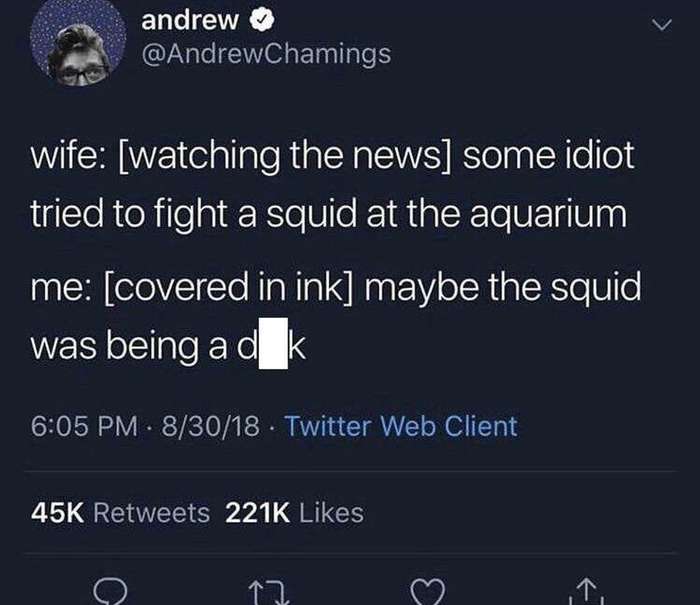Click the verified checkmark badge
The height and width of the screenshot is (605, 700).
click(x=261, y=20)
